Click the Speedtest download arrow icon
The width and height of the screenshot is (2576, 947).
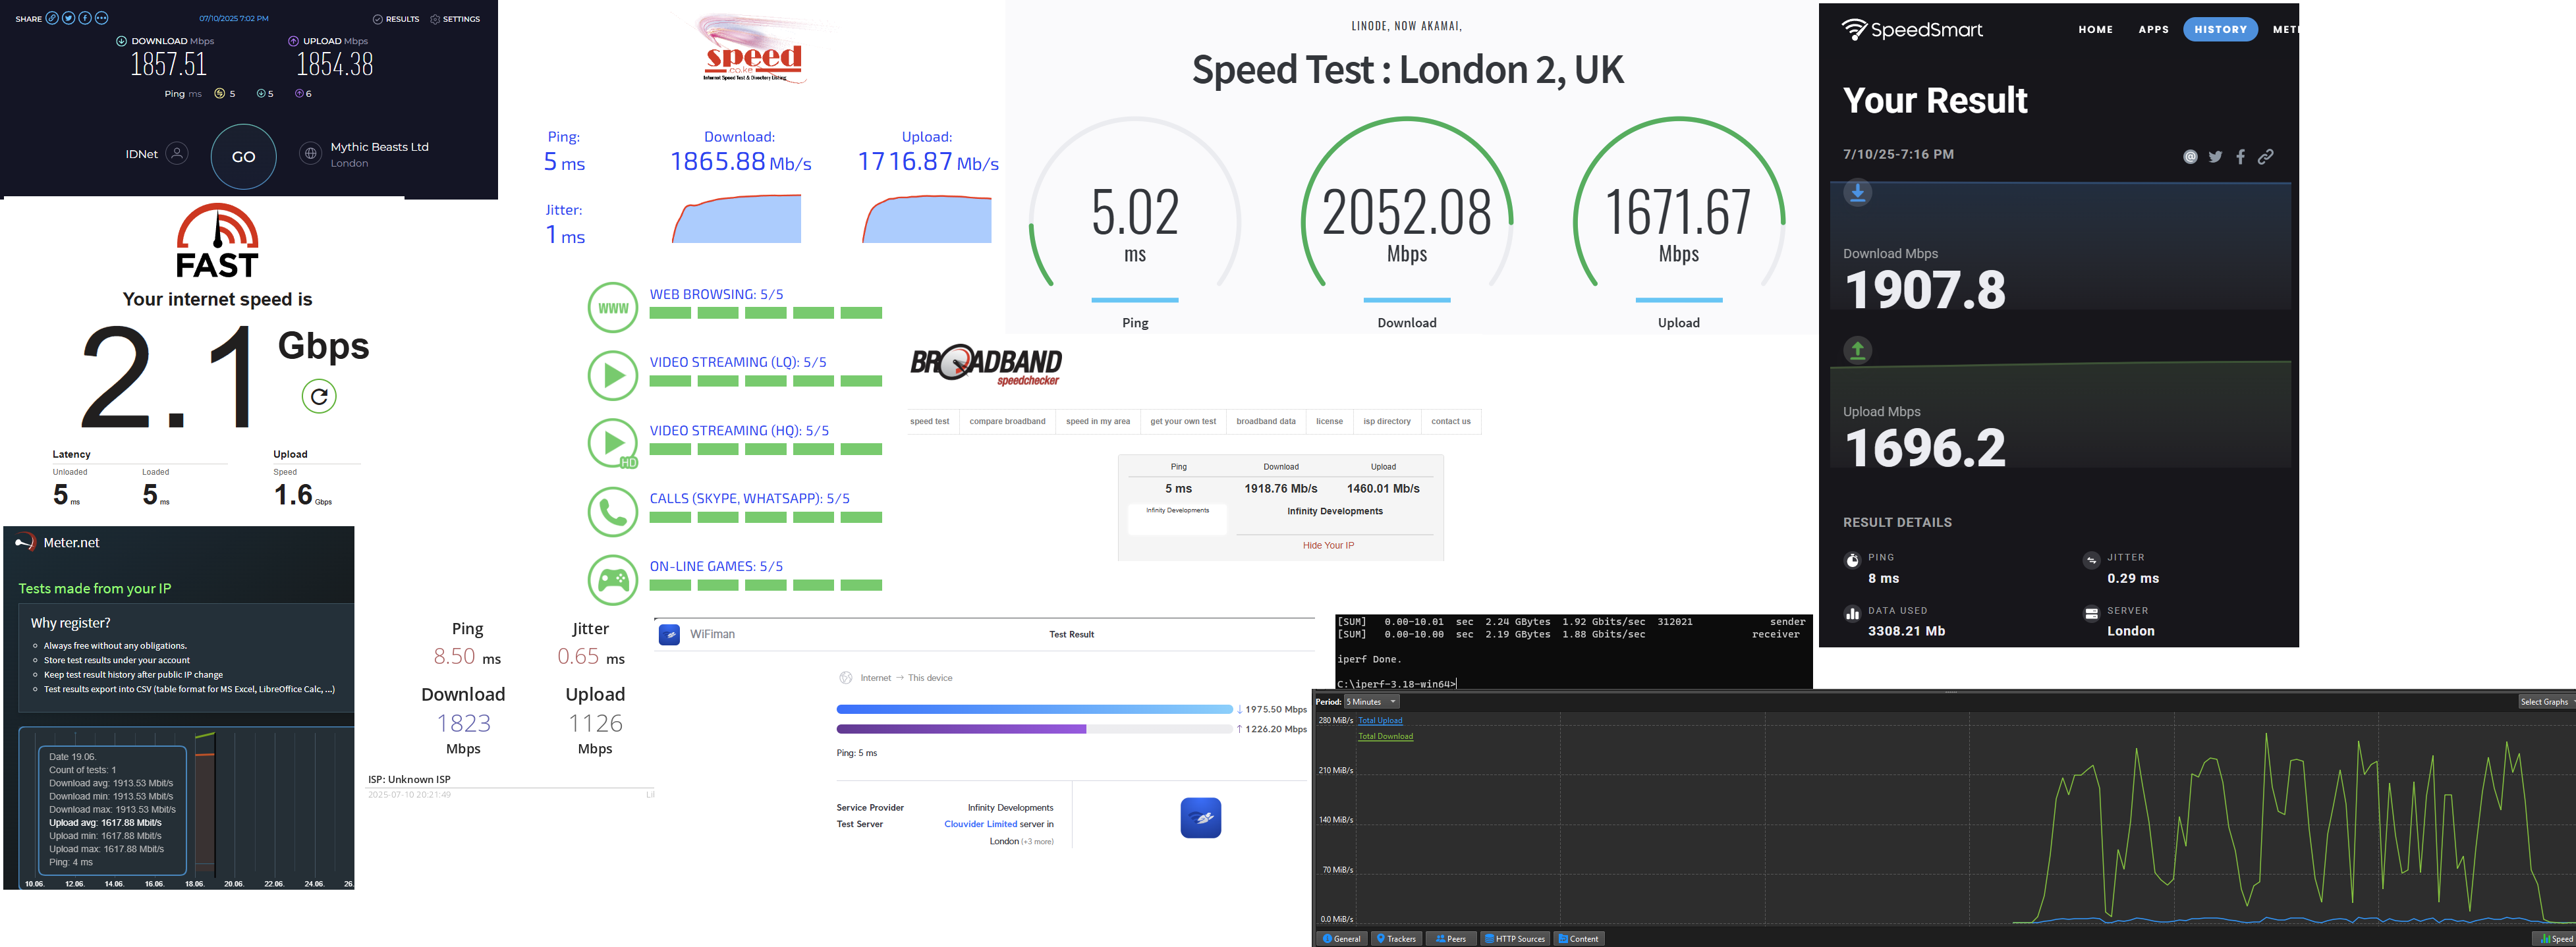click(x=121, y=41)
